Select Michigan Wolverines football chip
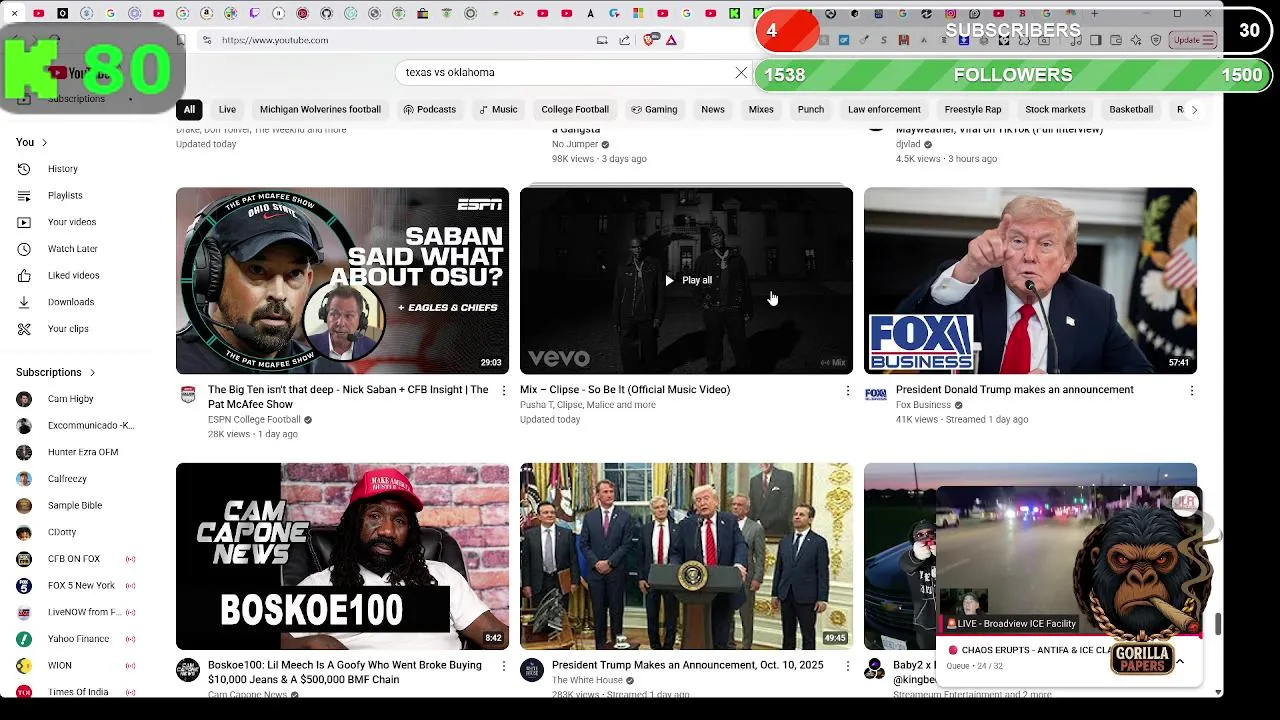This screenshot has width=1280, height=720. (x=320, y=110)
